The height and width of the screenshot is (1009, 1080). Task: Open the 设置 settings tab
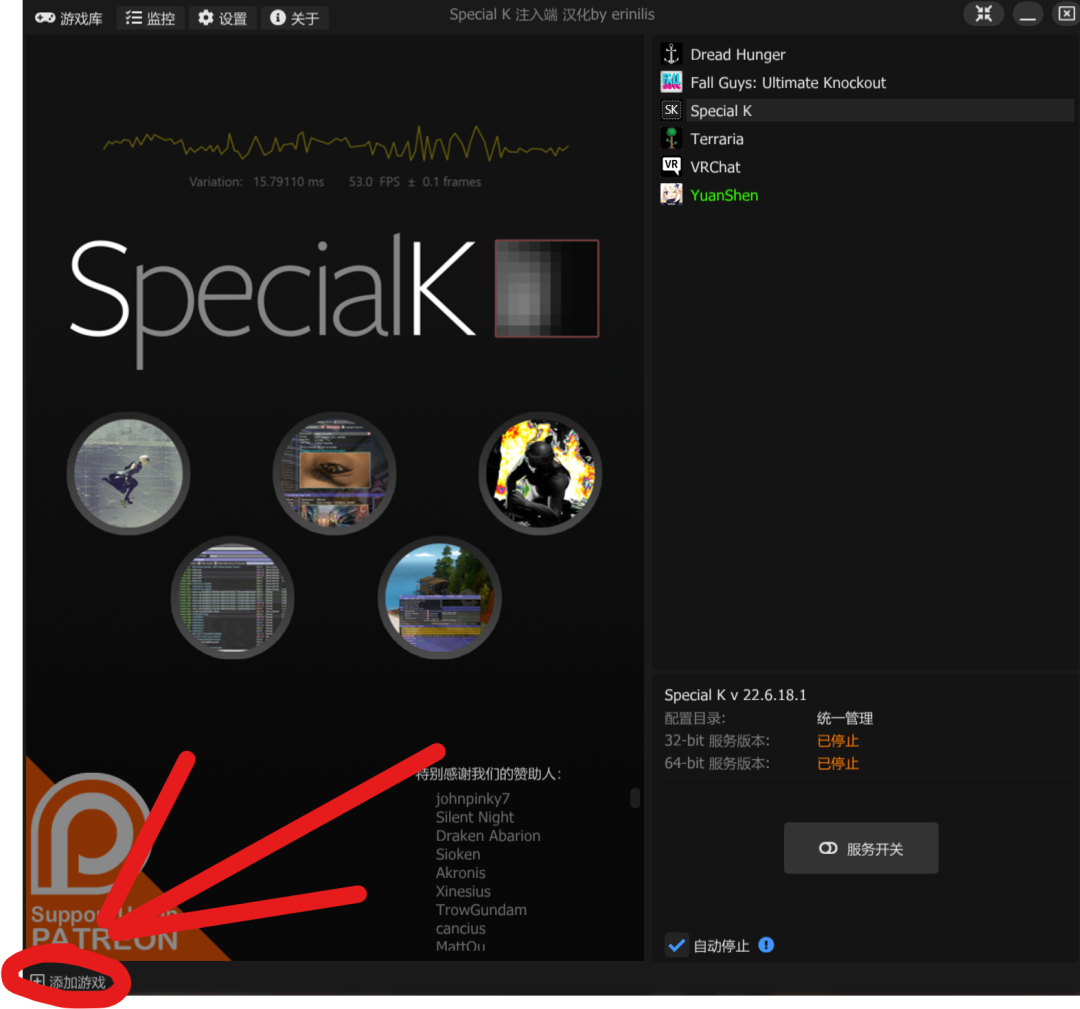coord(222,18)
